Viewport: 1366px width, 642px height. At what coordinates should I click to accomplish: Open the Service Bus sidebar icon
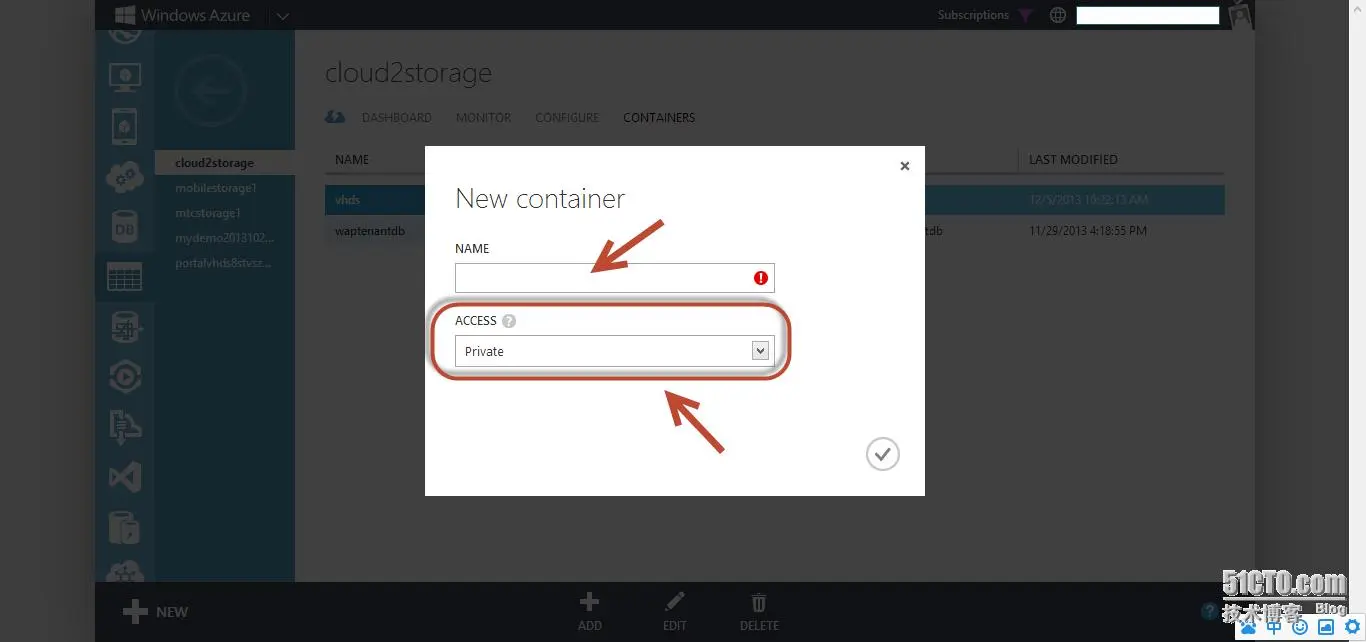(x=125, y=427)
